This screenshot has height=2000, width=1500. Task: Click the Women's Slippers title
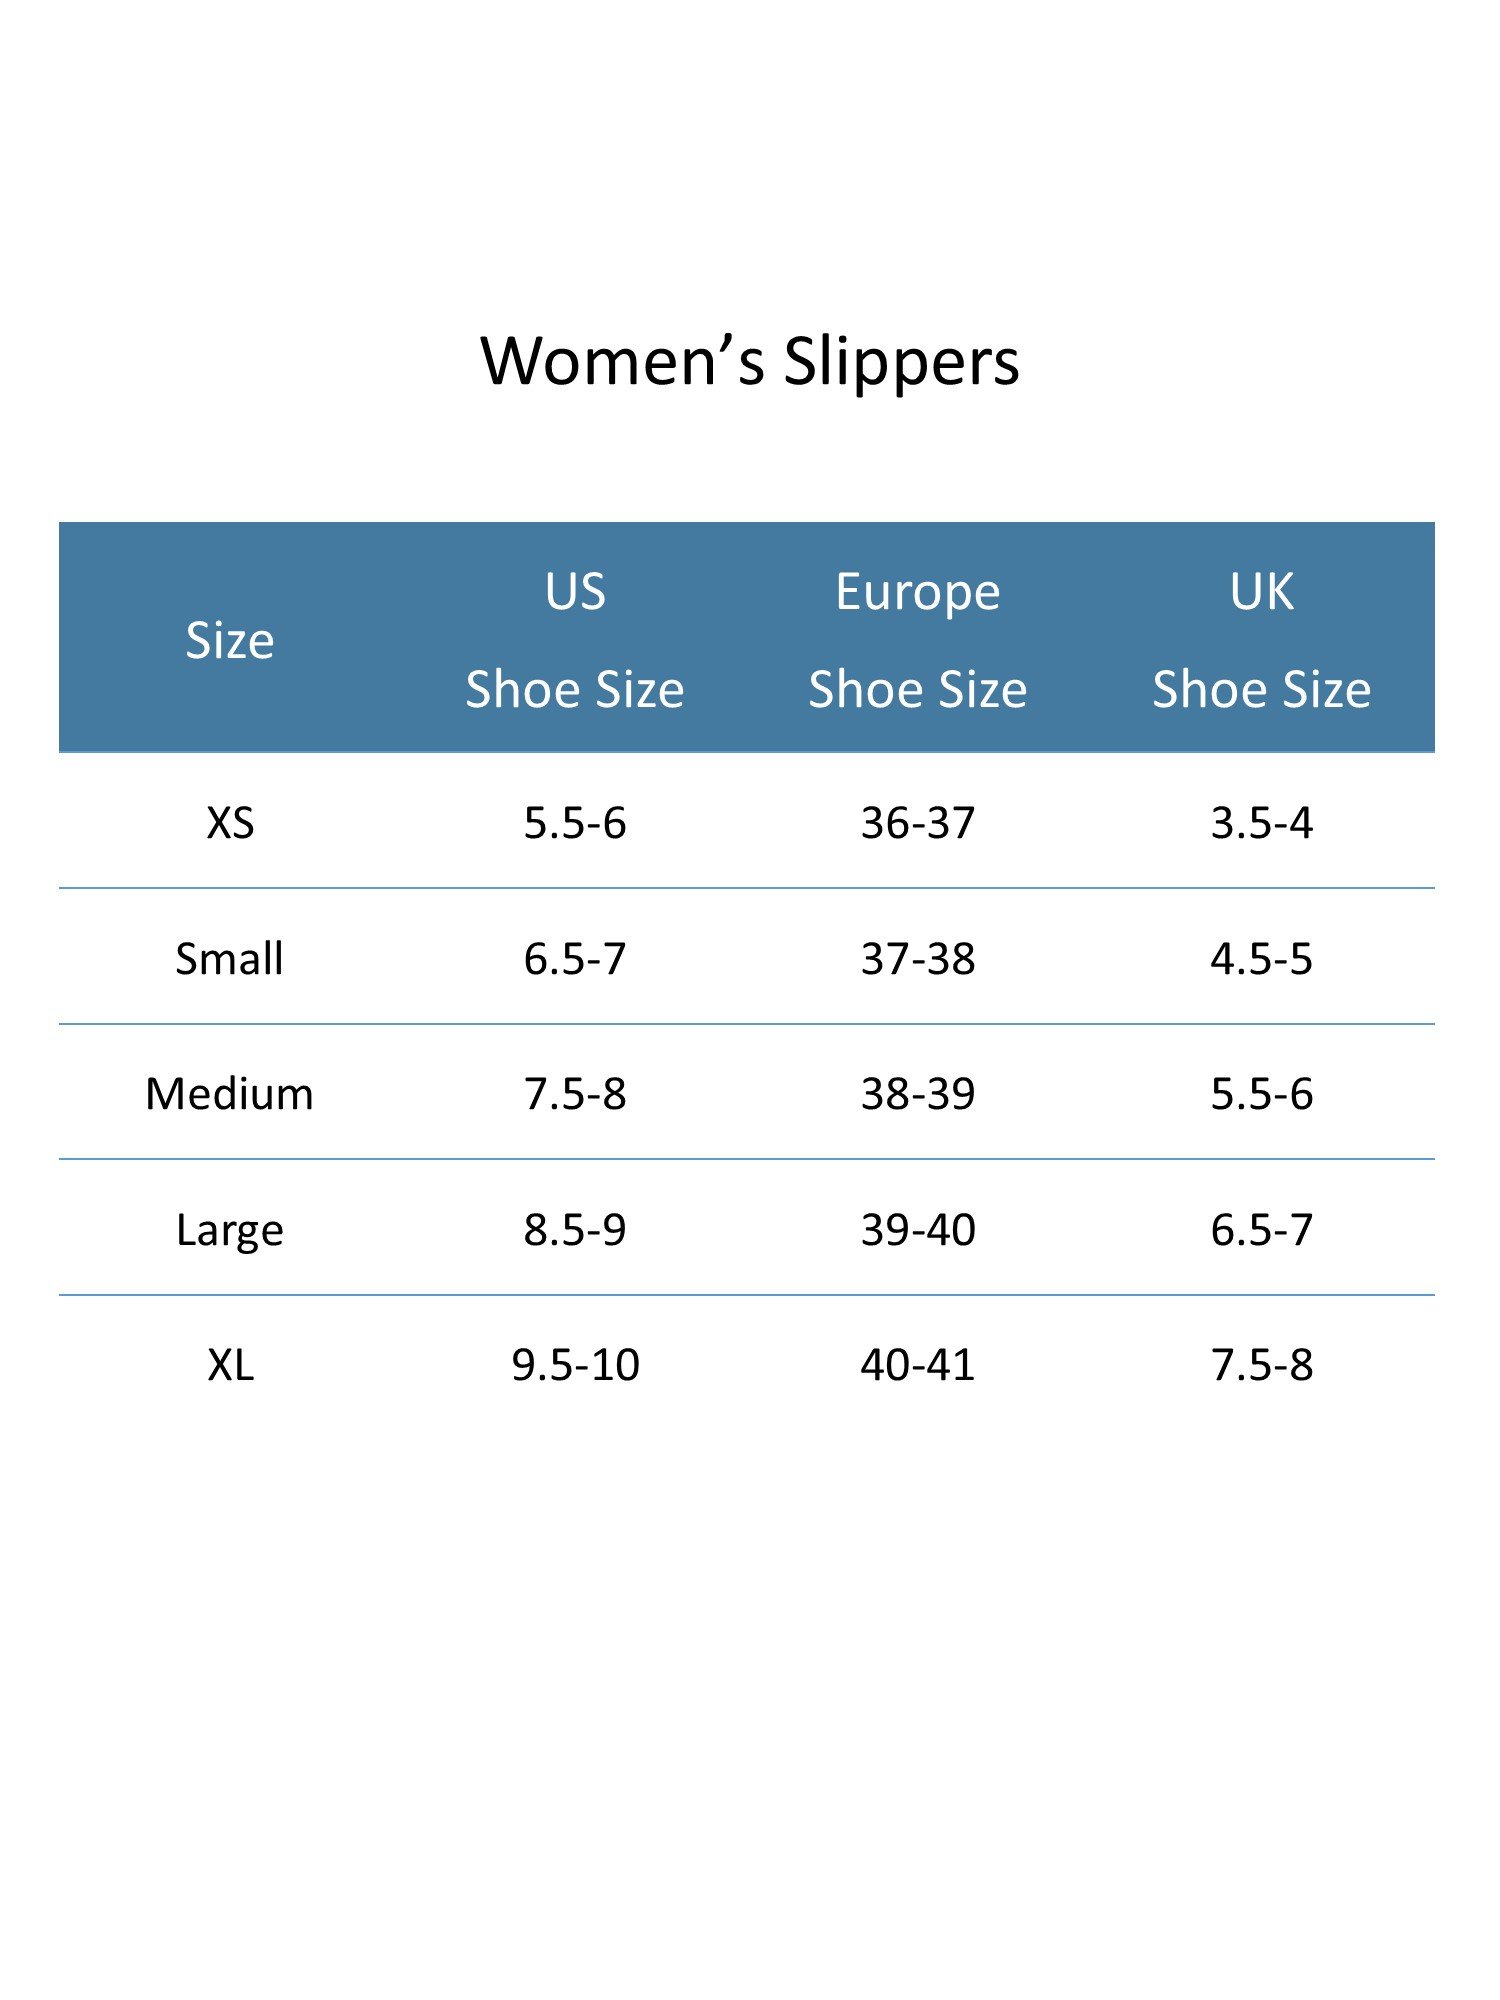[x=750, y=361]
